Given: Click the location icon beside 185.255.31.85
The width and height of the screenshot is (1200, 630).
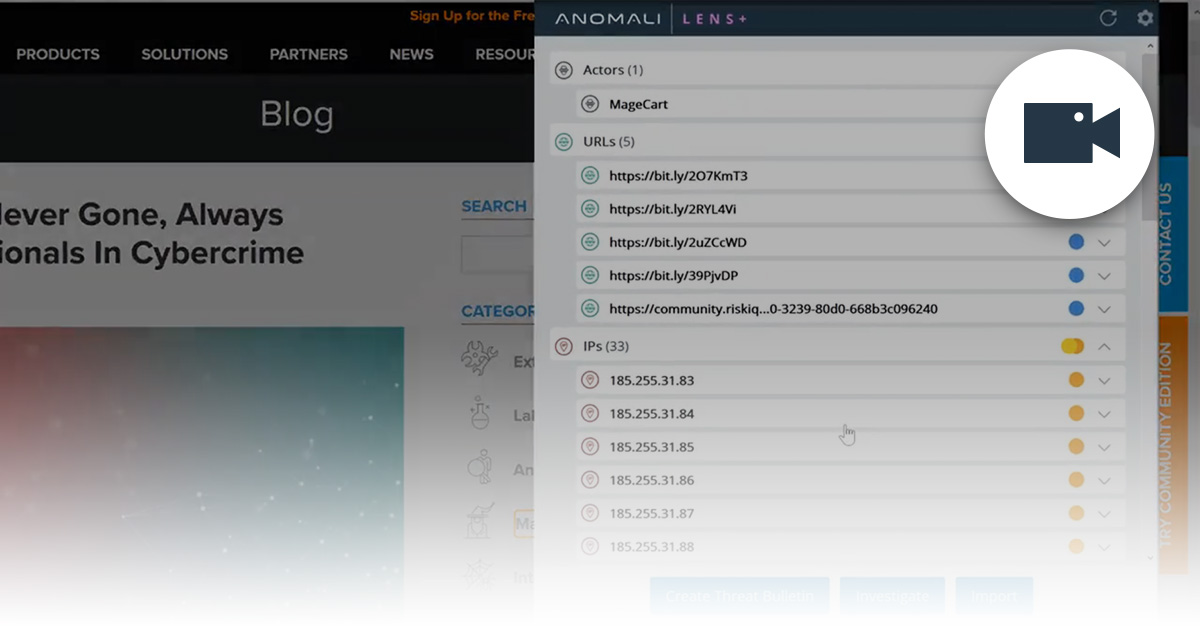Looking at the screenshot, I should pos(590,447).
